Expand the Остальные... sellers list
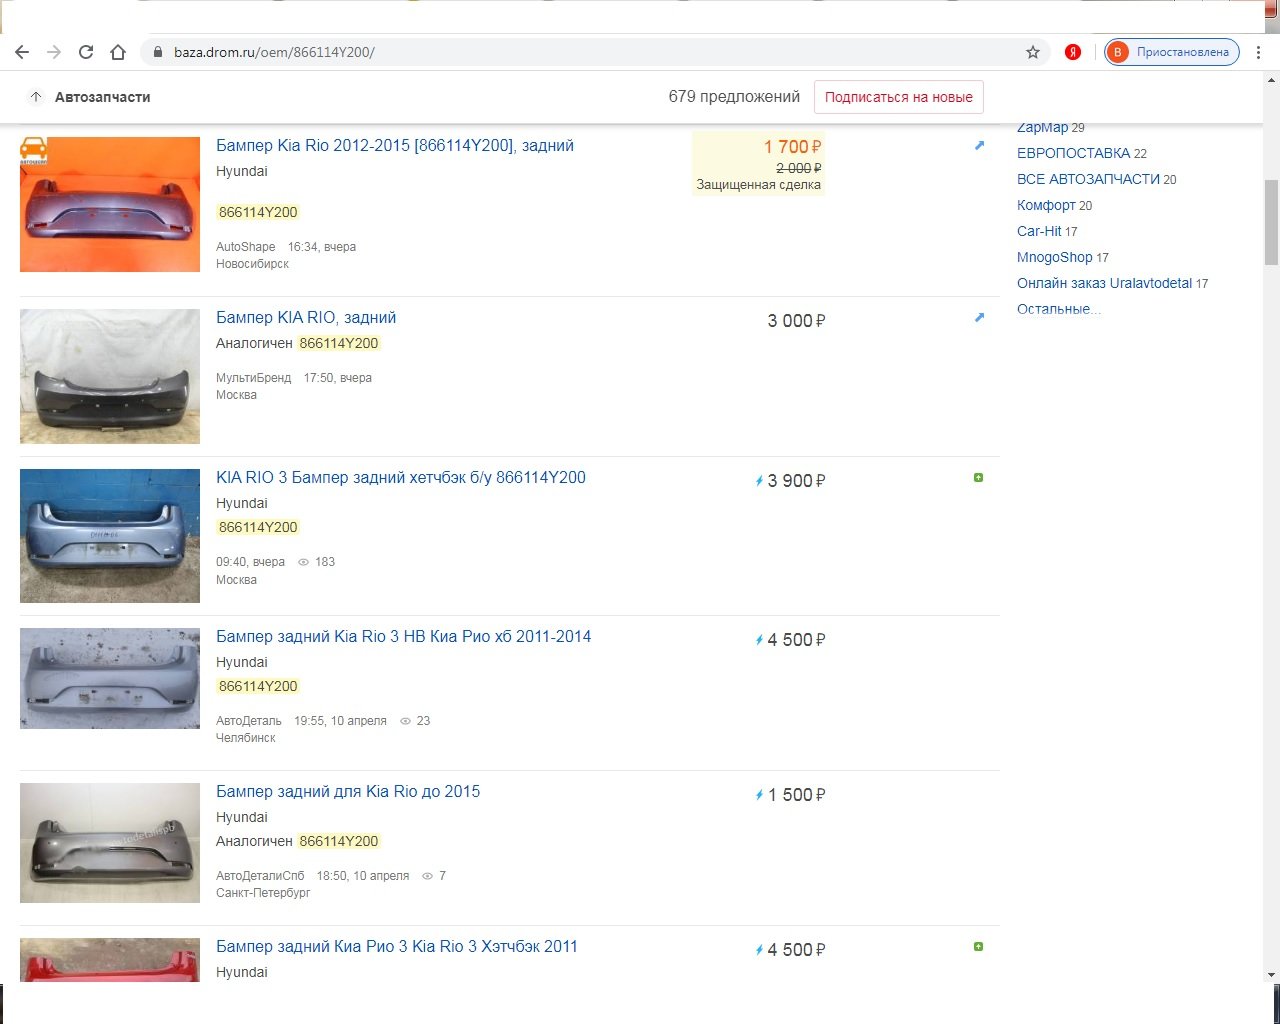This screenshot has width=1280, height=1024. pyautogui.click(x=1059, y=309)
